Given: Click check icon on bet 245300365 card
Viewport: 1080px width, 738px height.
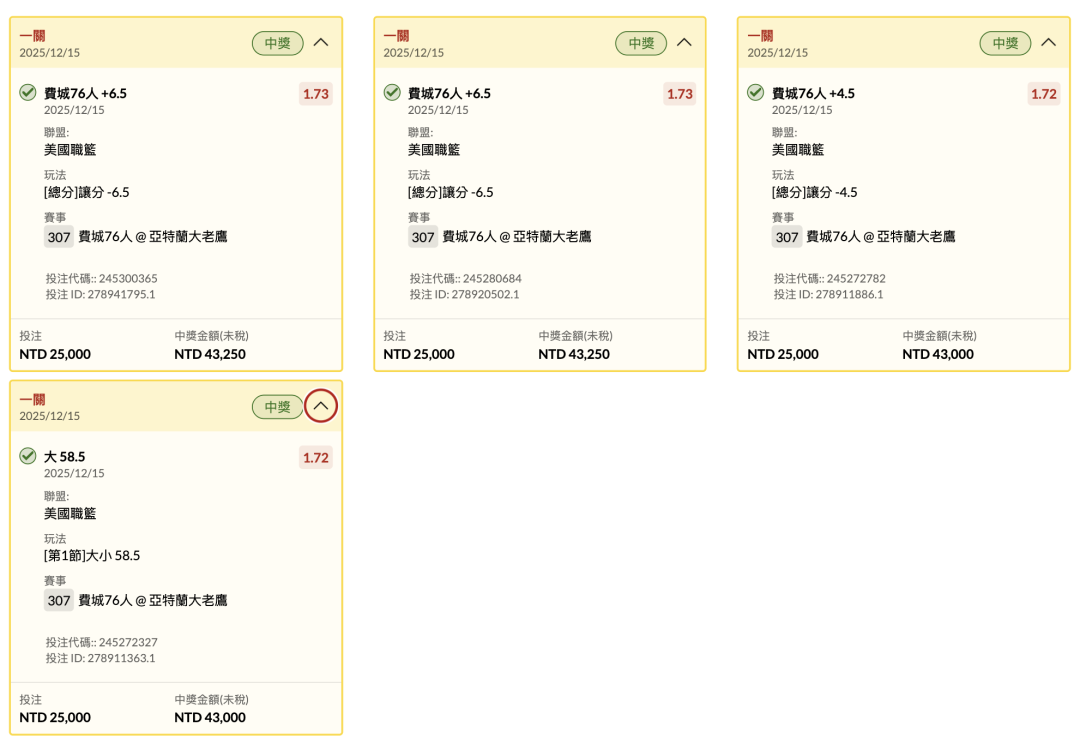Looking at the screenshot, I should coord(28,93).
